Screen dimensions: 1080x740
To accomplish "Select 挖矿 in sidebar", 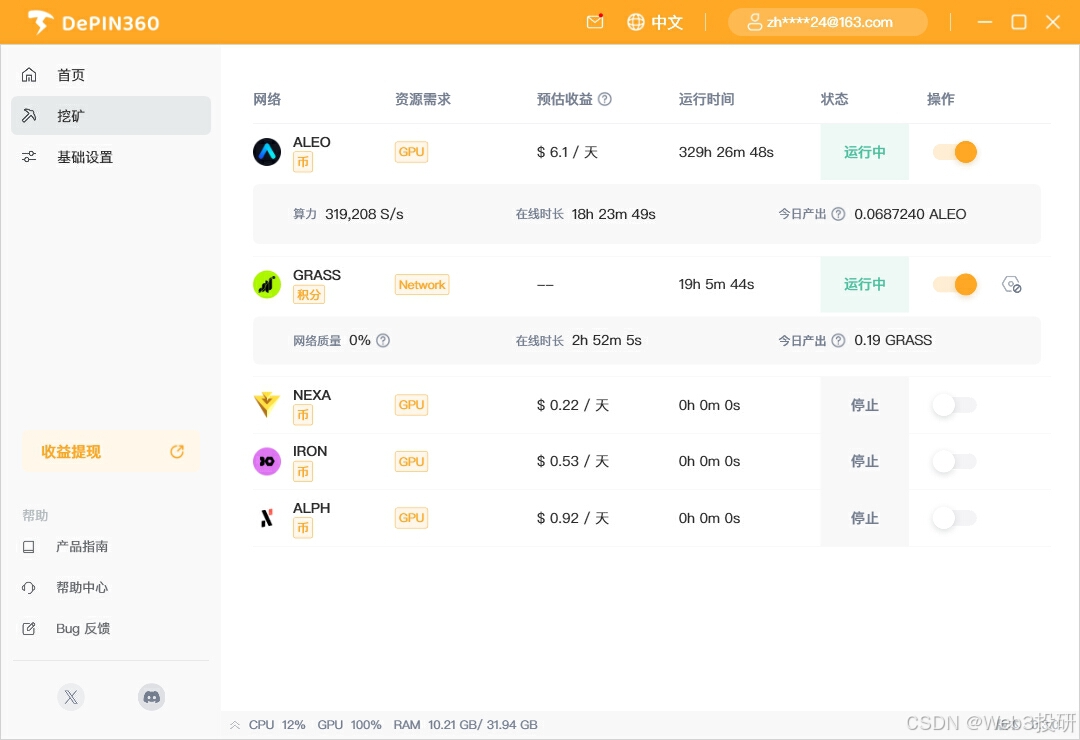I will [111, 115].
